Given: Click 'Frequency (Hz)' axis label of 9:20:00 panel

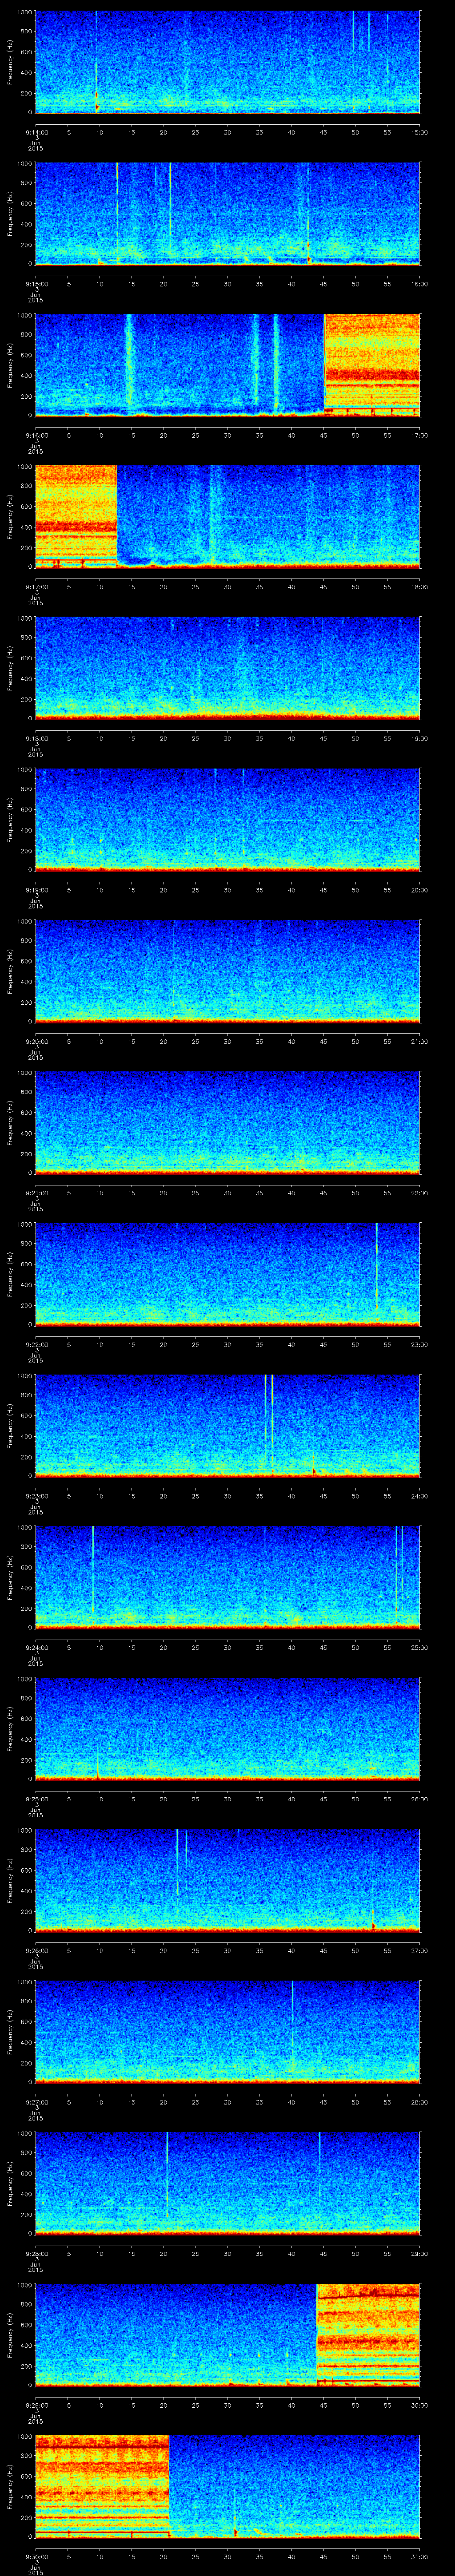Looking at the screenshot, I should click(11, 971).
